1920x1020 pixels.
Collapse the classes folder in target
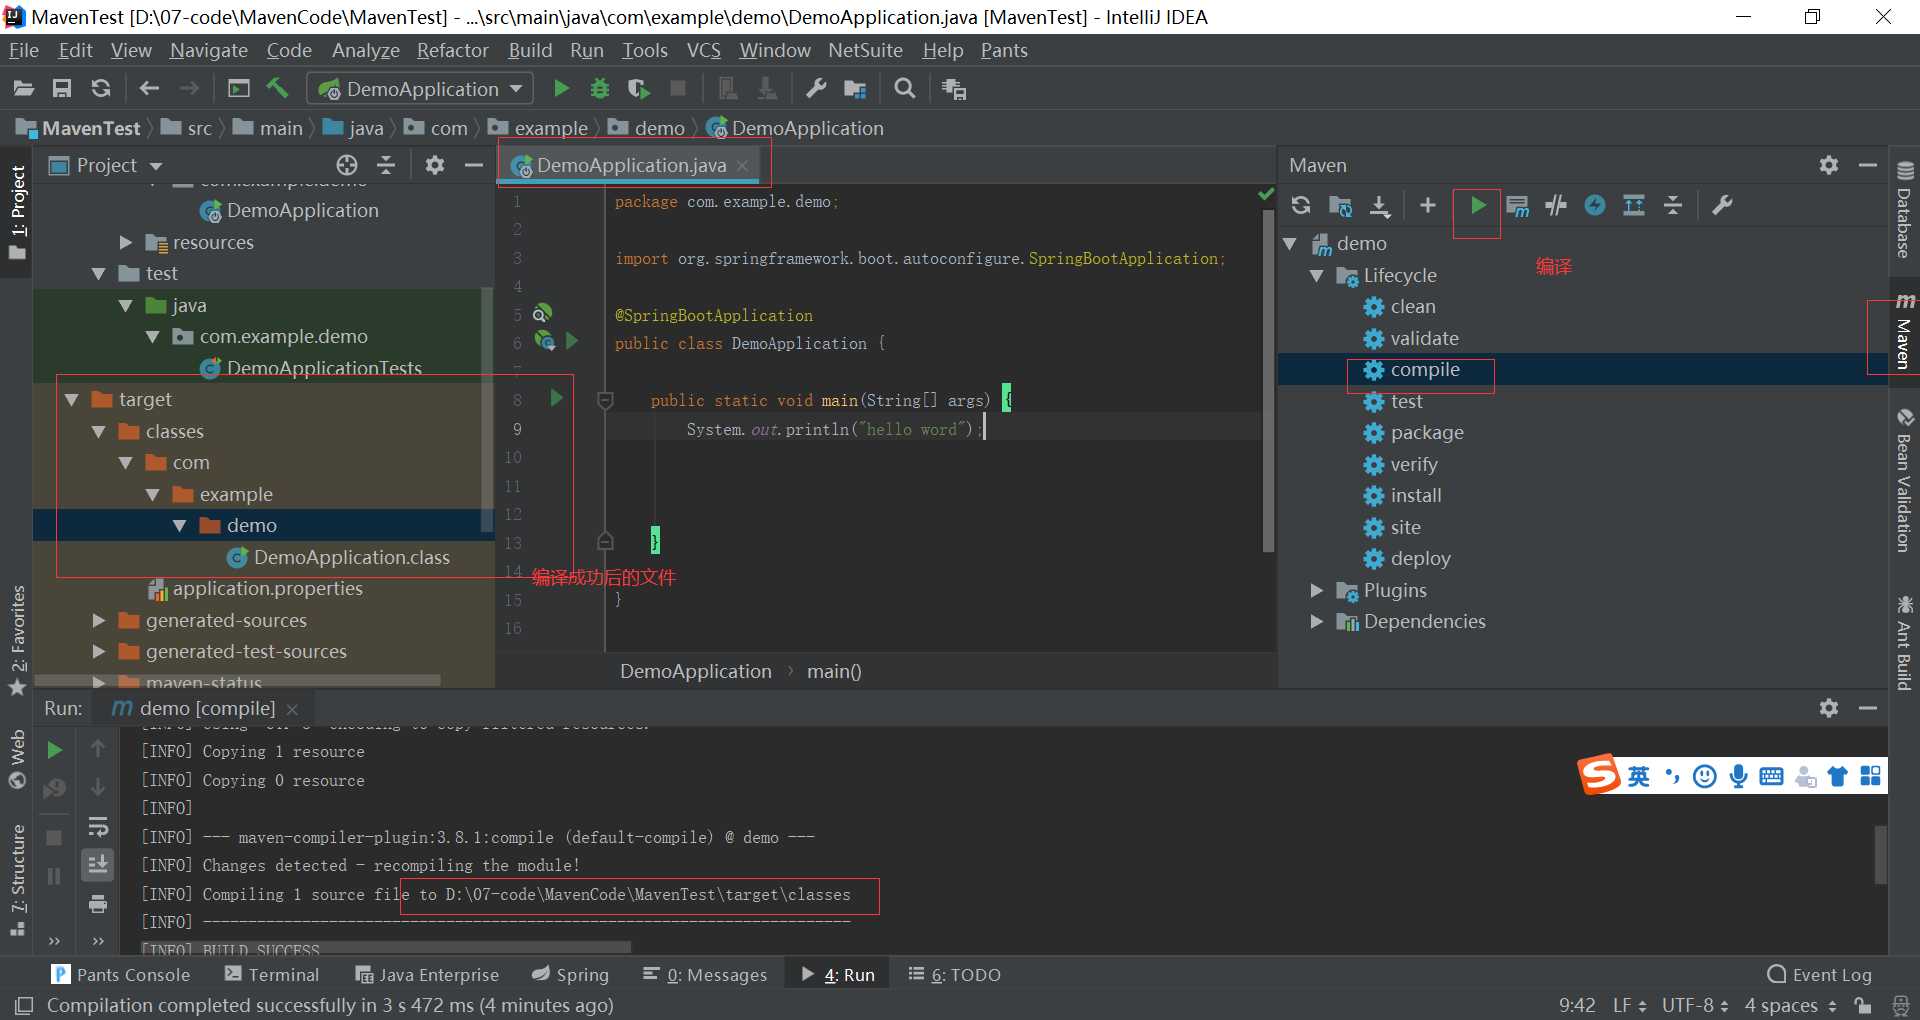pos(98,432)
